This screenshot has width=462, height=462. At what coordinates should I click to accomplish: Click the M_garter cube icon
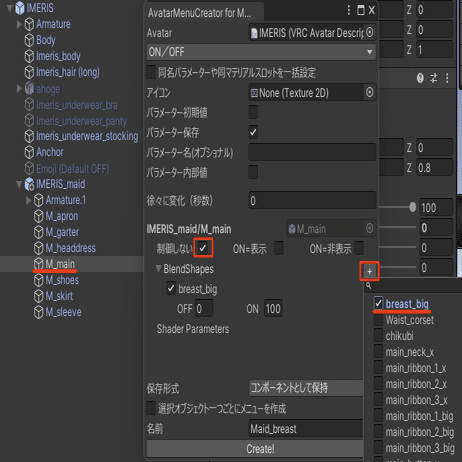coord(39,232)
